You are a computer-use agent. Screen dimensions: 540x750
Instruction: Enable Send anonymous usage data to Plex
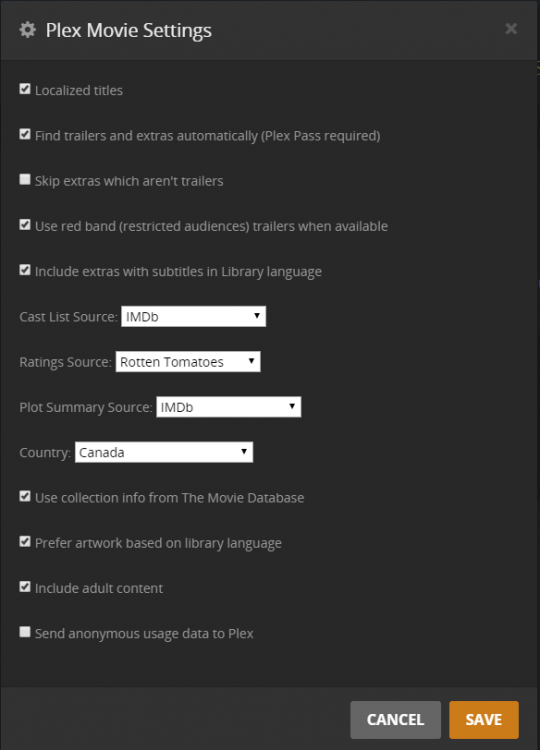25,632
